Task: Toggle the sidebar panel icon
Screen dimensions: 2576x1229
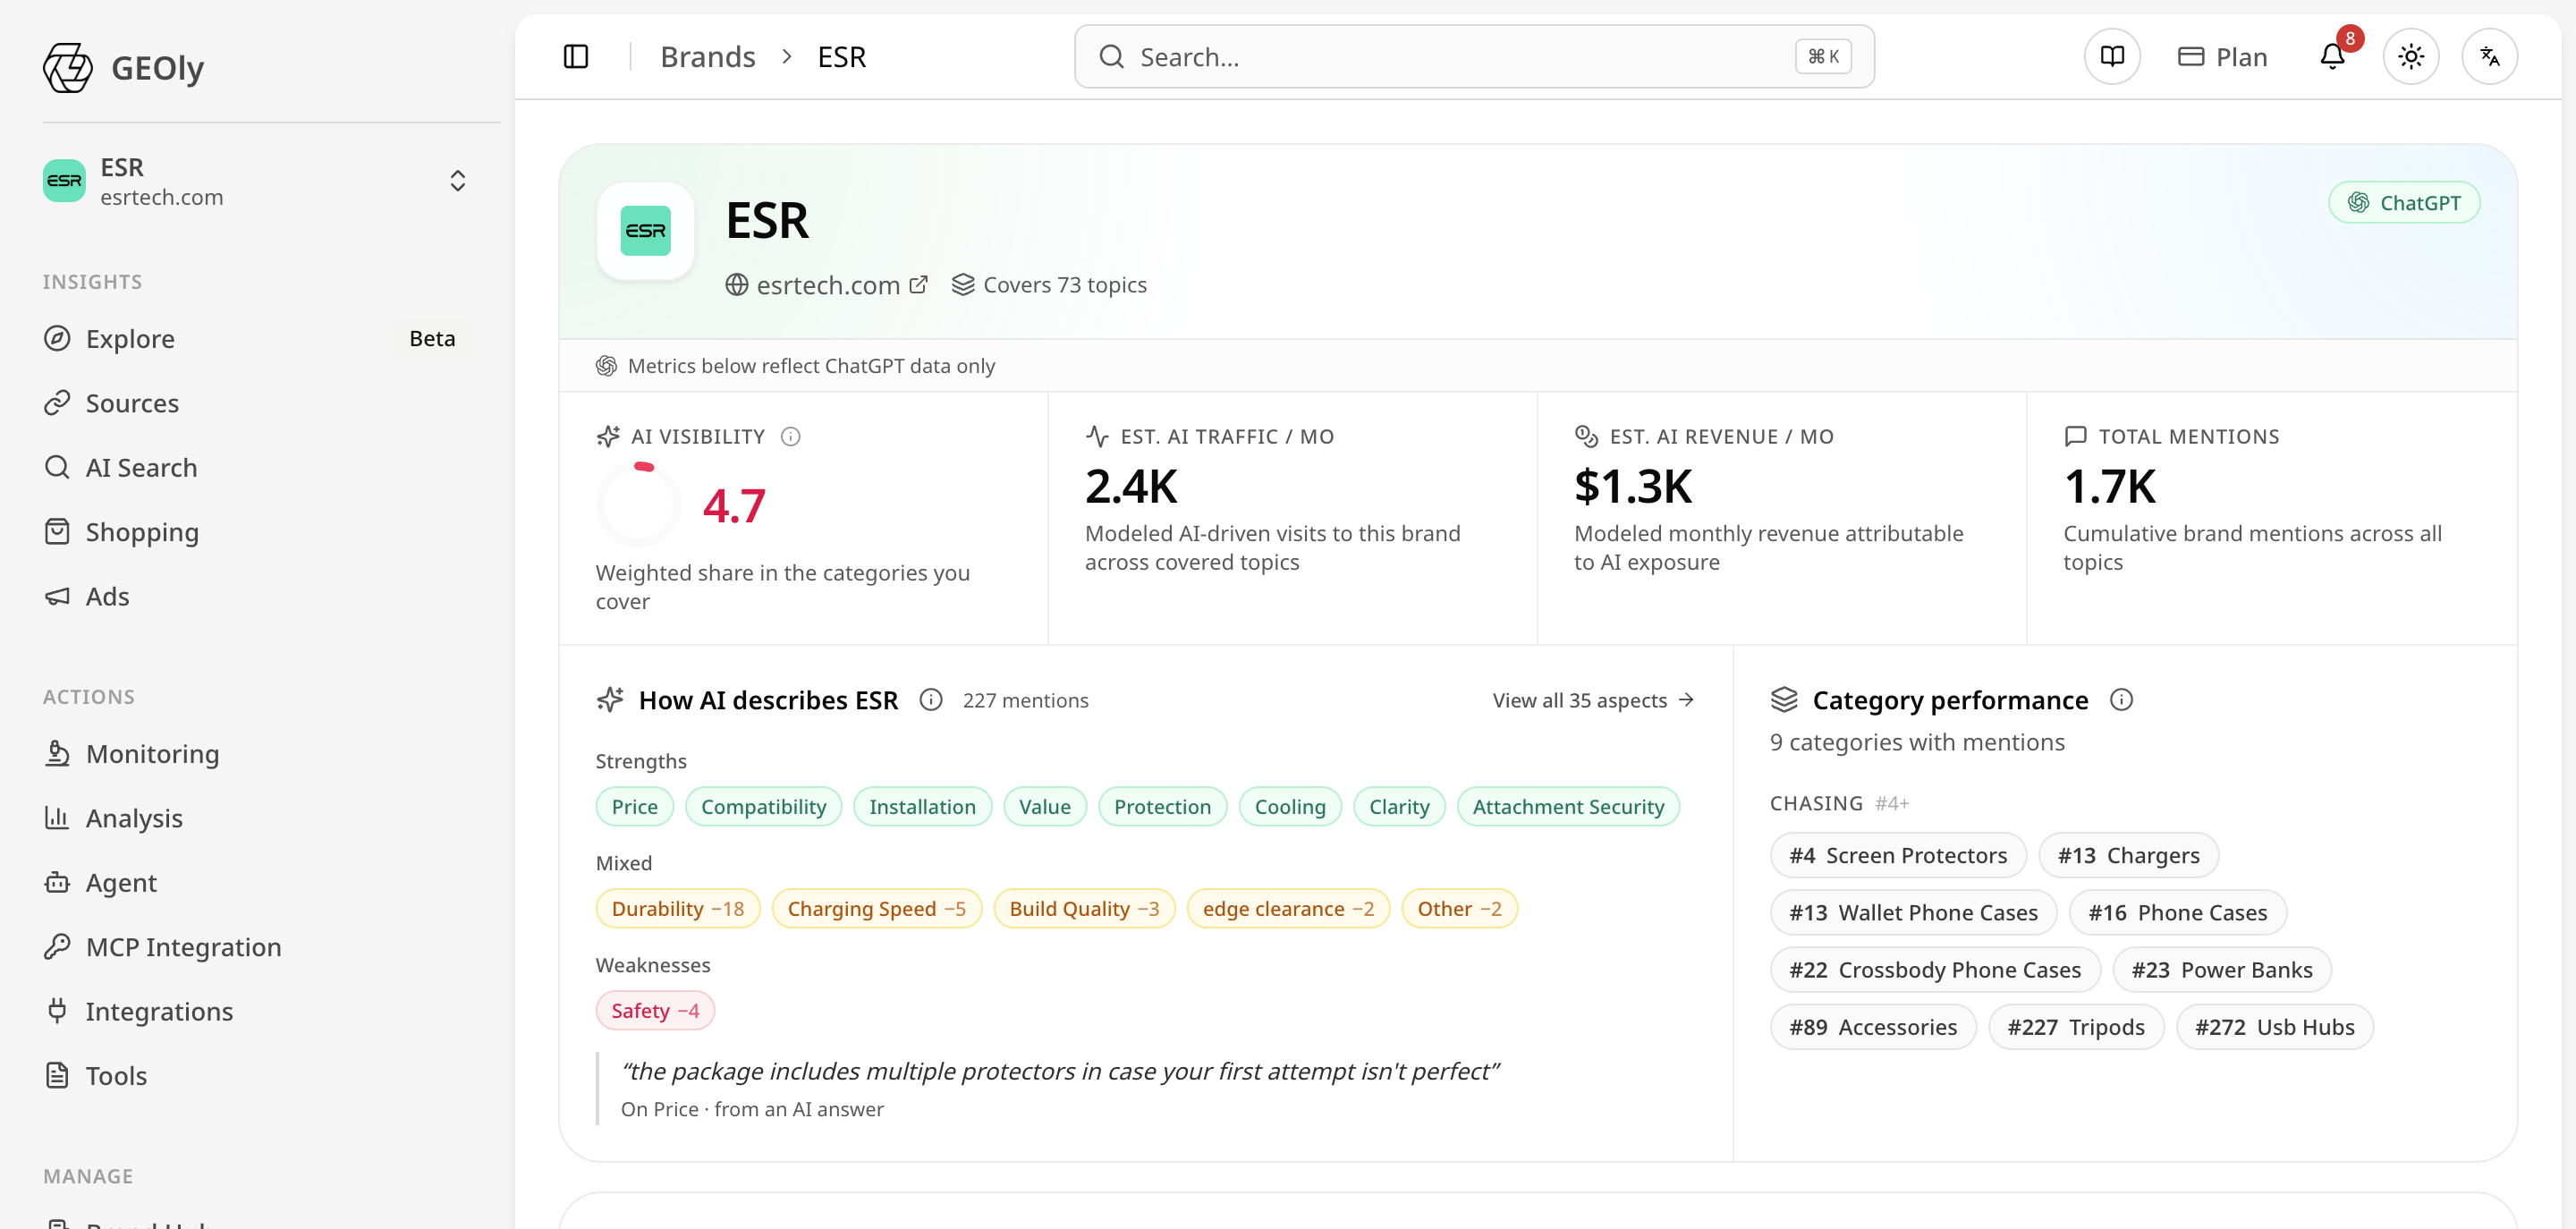Action: pyautogui.click(x=576, y=56)
